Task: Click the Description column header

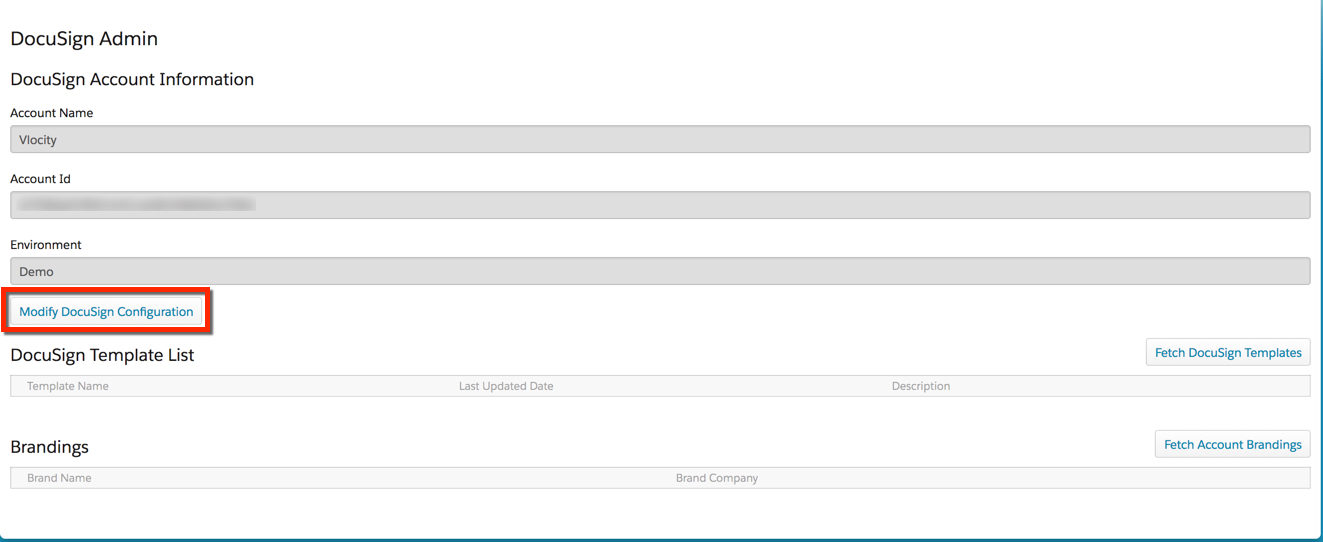Action: click(921, 386)
